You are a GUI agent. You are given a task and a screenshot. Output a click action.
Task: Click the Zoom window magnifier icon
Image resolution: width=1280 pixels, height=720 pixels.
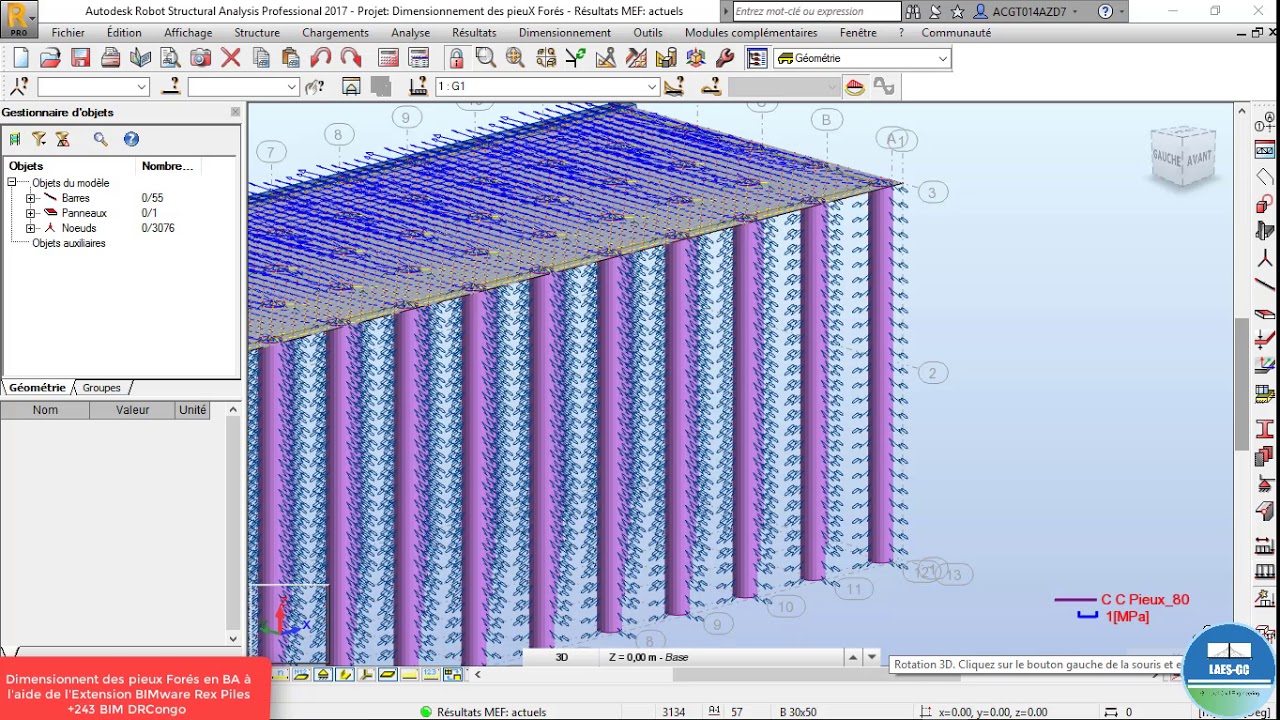[x=486, y=58]
